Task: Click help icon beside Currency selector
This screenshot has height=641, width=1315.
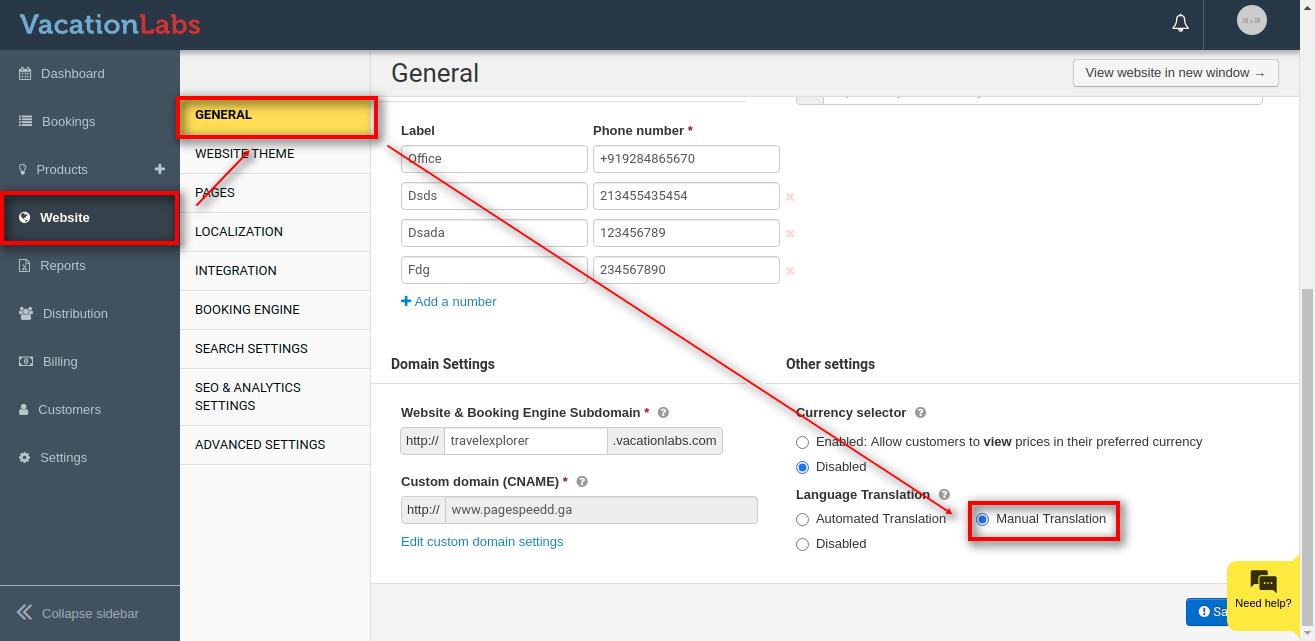Action: [x=920, y=413]
